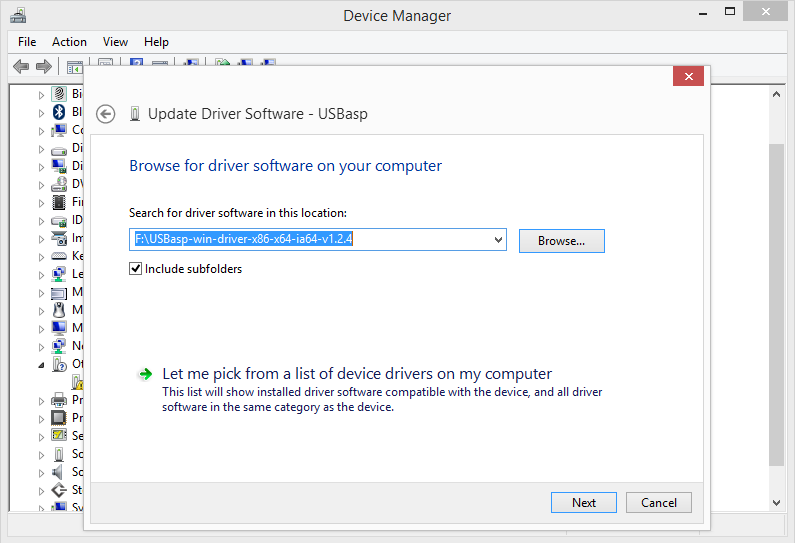795x543 pixels.
Task: Open the Action menu
Action: coord(69,42)
